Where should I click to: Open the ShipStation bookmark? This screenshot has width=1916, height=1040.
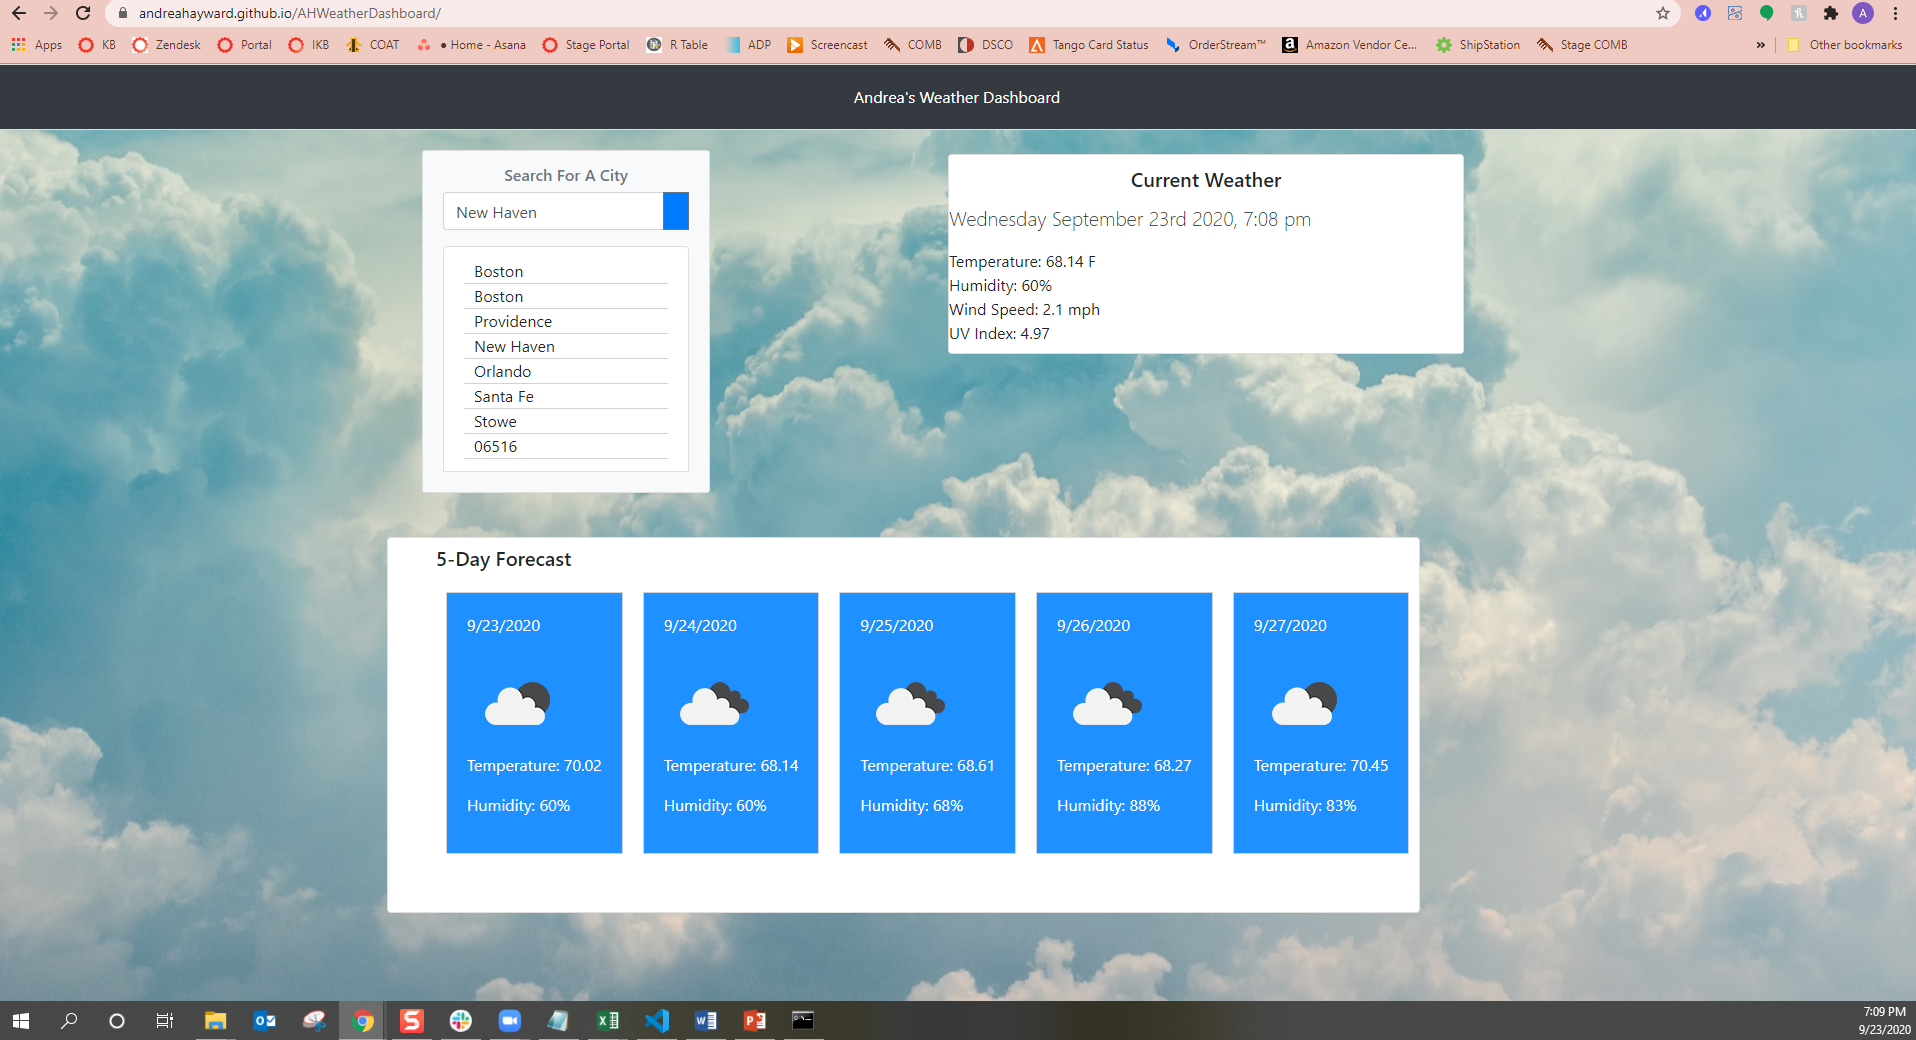pyautogui.click(x=1478, y=45)
